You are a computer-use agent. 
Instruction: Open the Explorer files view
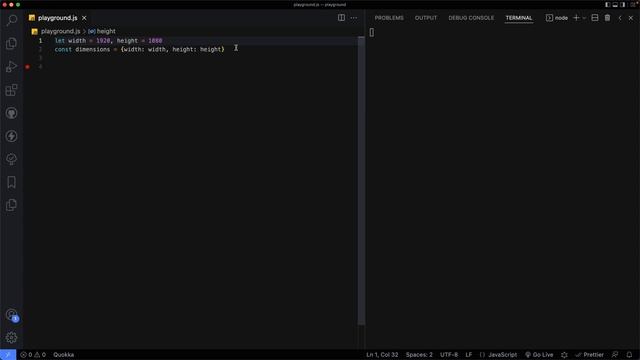click(x=11, y=43)
